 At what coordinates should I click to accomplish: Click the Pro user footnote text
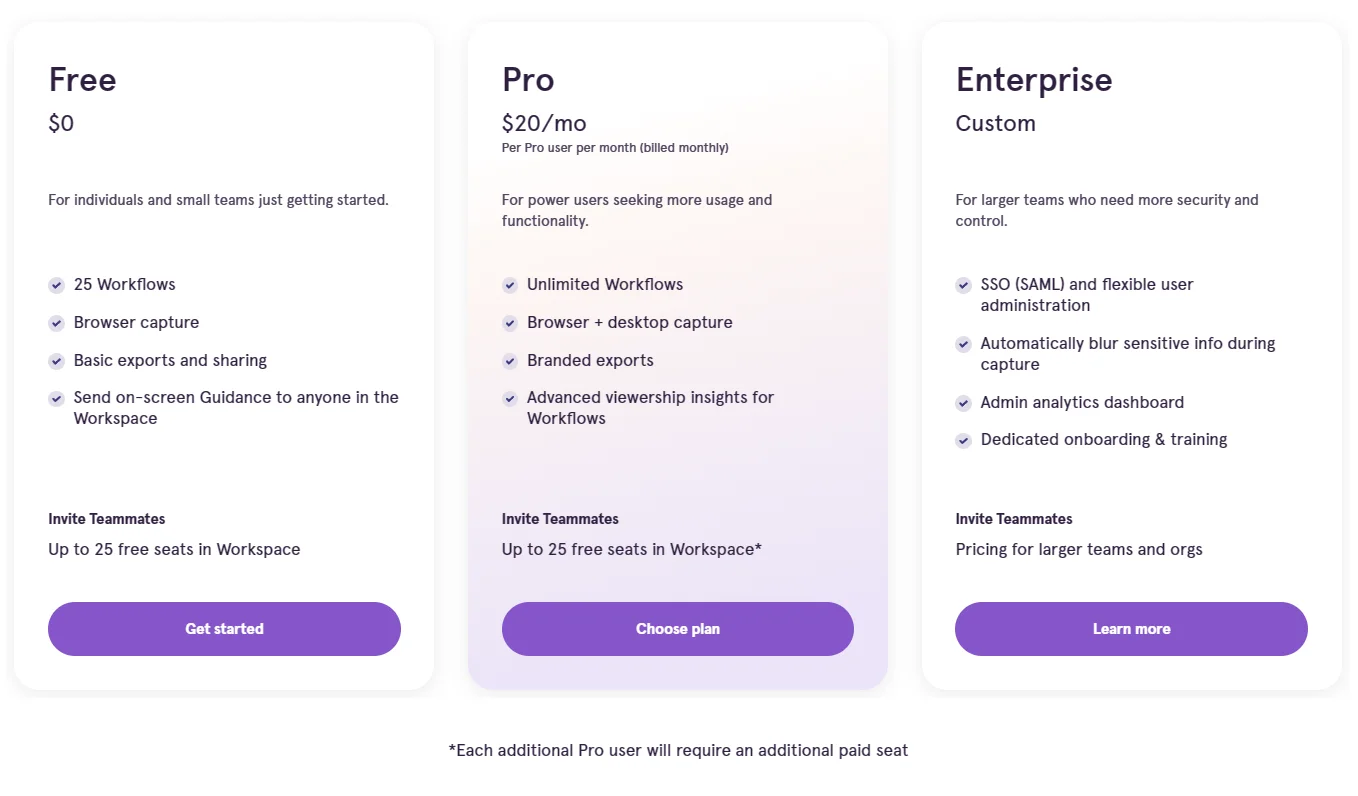tap(678, 750)
